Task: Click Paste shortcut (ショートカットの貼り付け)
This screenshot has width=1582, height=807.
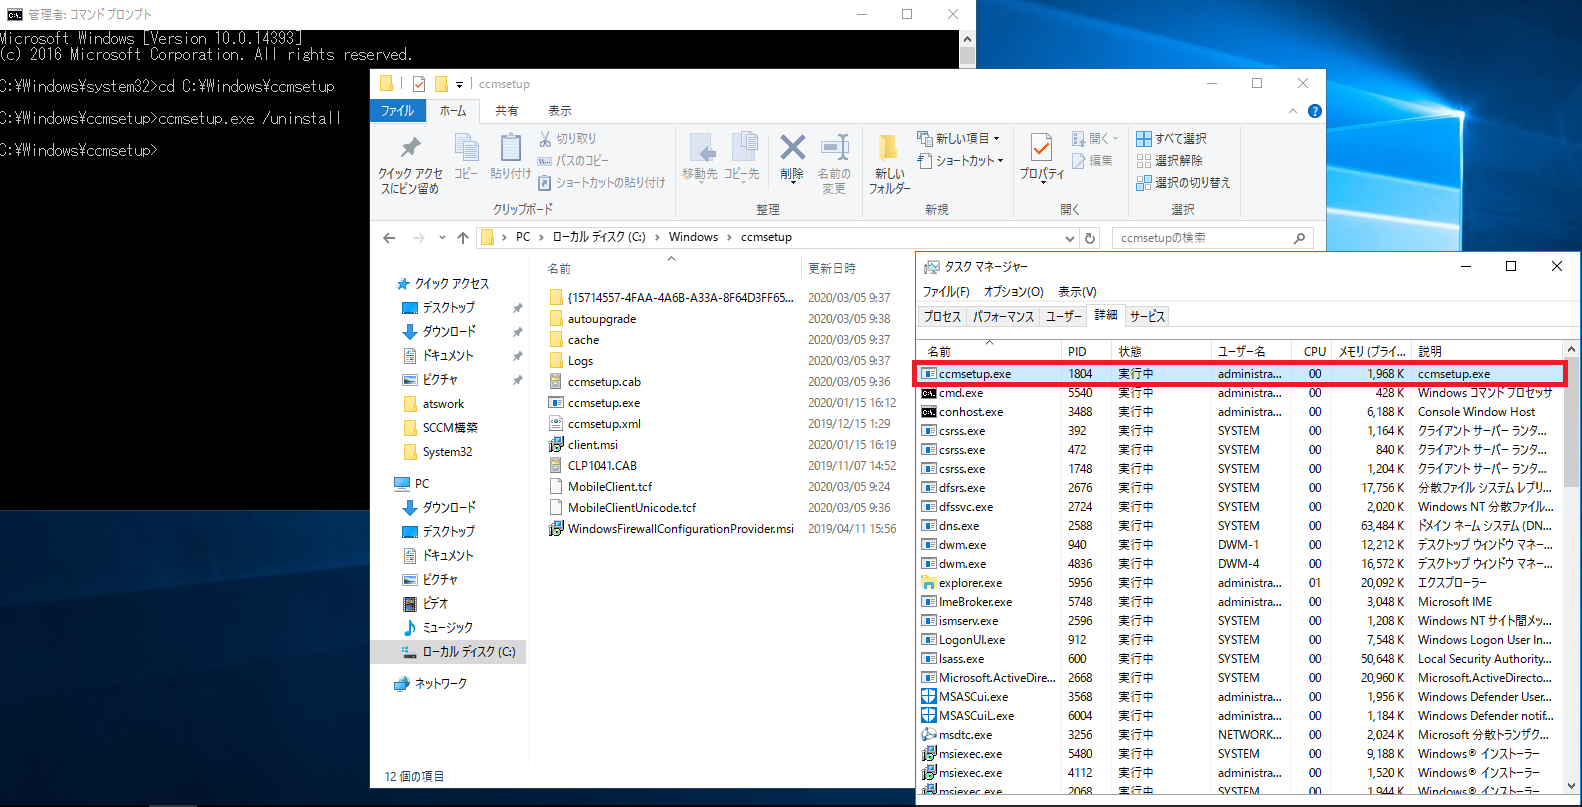Action: [601, 183]
